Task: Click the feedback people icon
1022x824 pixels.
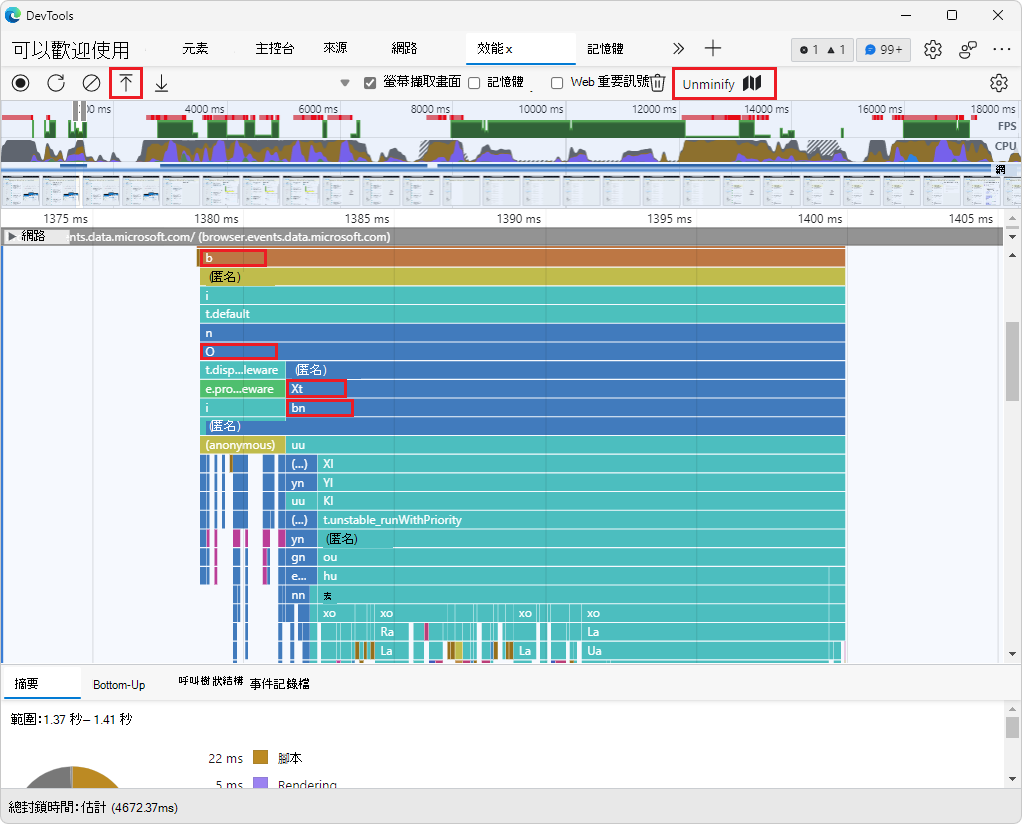Action: click(x=967, y=49)
